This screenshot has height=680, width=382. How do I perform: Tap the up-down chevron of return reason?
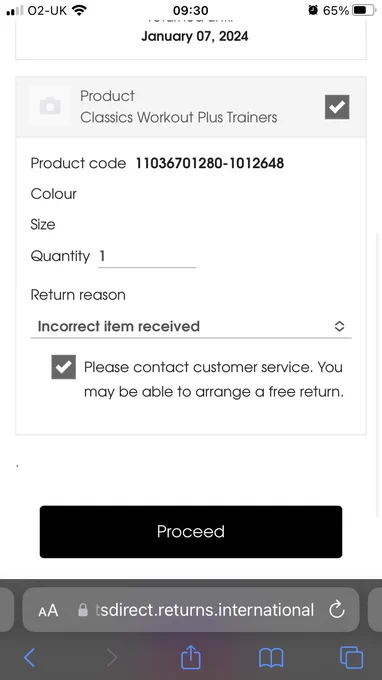pos(340,326)
